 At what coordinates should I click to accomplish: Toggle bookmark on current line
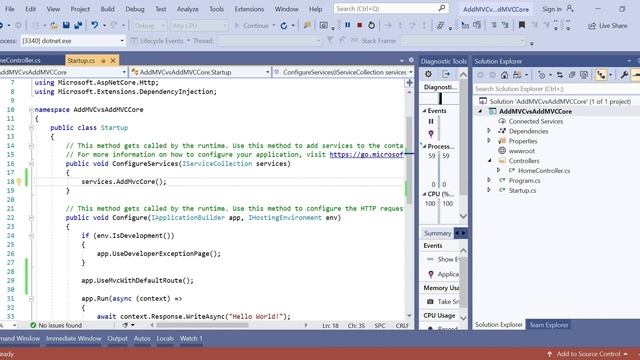coord(522,25)
